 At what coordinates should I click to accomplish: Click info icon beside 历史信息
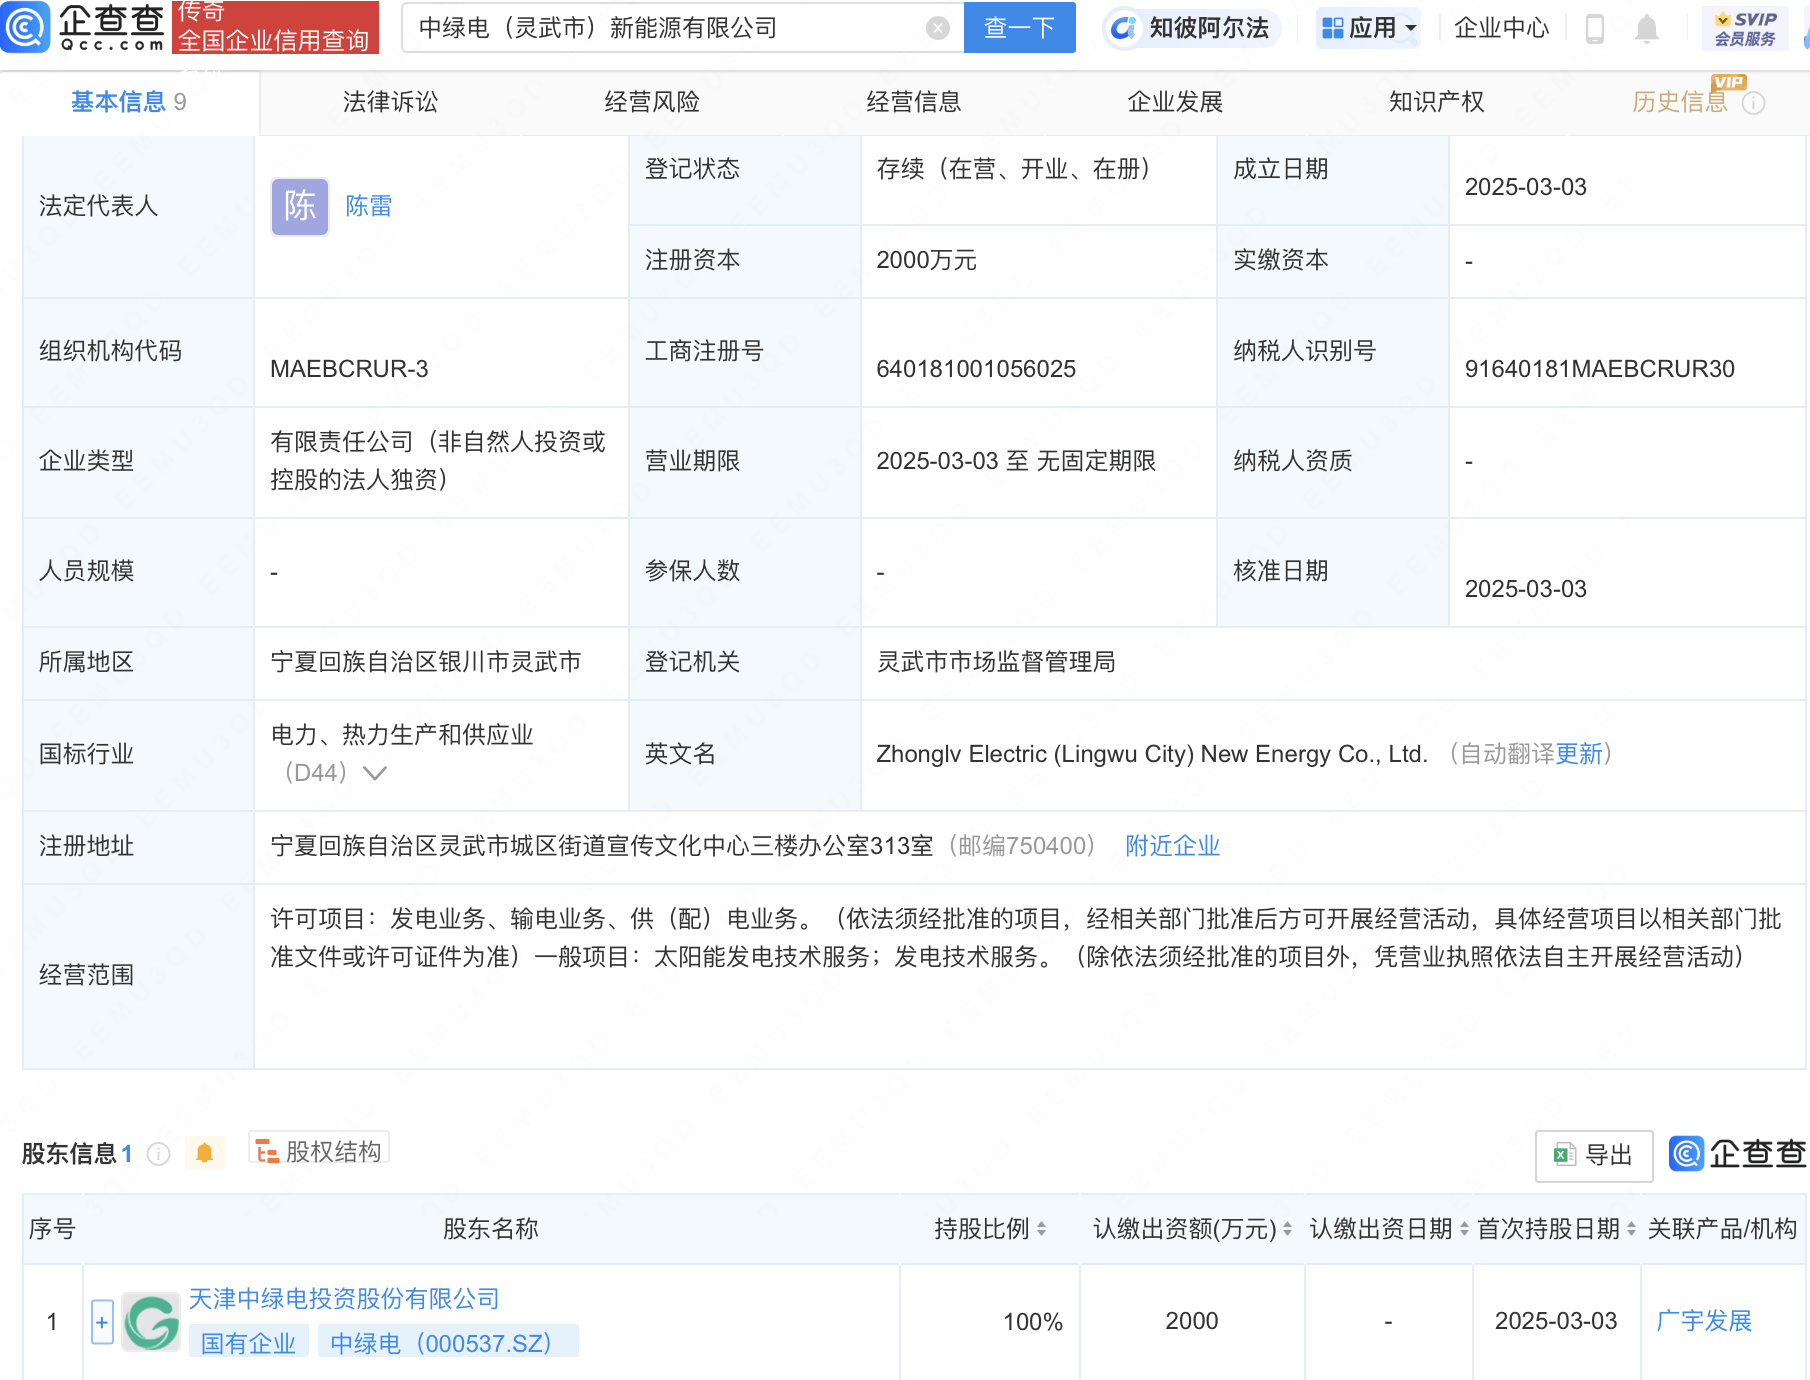click(x=1754, y=103)
